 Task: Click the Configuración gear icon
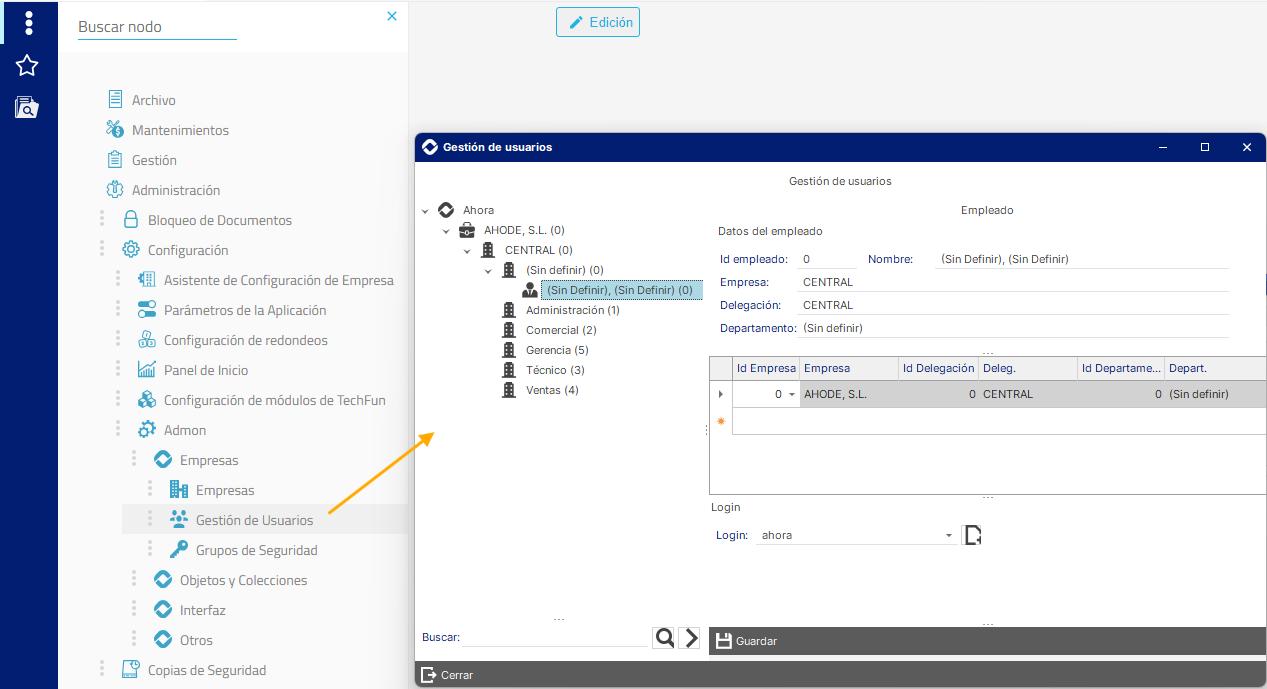pos(131,250)
